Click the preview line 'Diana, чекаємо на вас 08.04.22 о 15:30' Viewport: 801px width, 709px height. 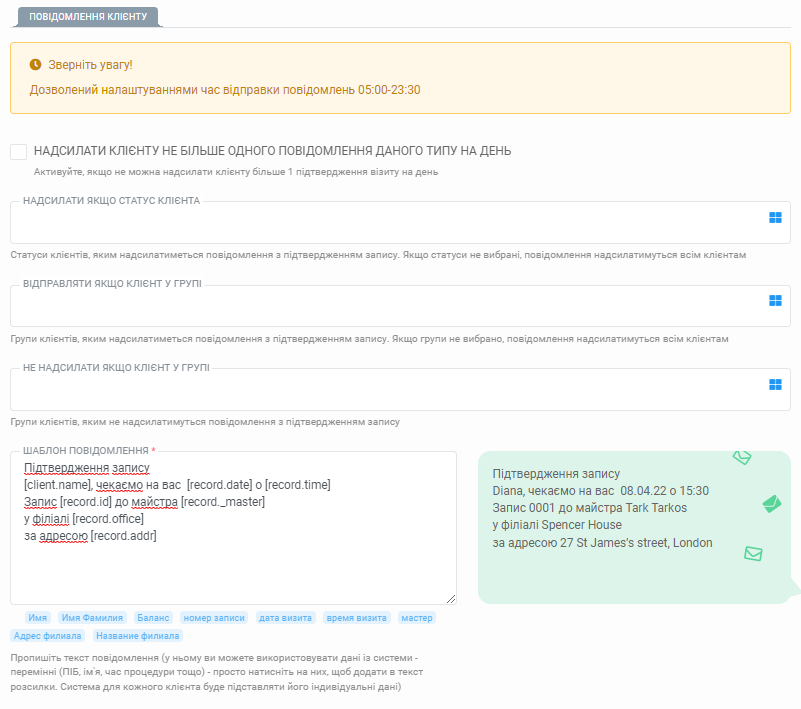point(600,491)
